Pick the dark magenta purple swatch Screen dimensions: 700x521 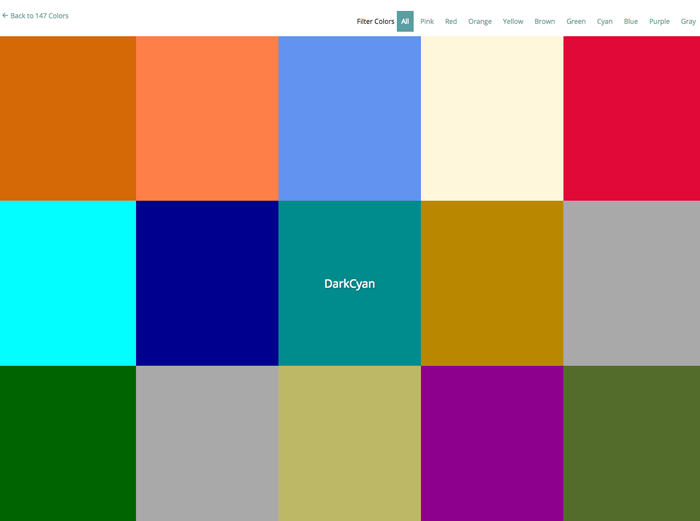tap(492, 443)
